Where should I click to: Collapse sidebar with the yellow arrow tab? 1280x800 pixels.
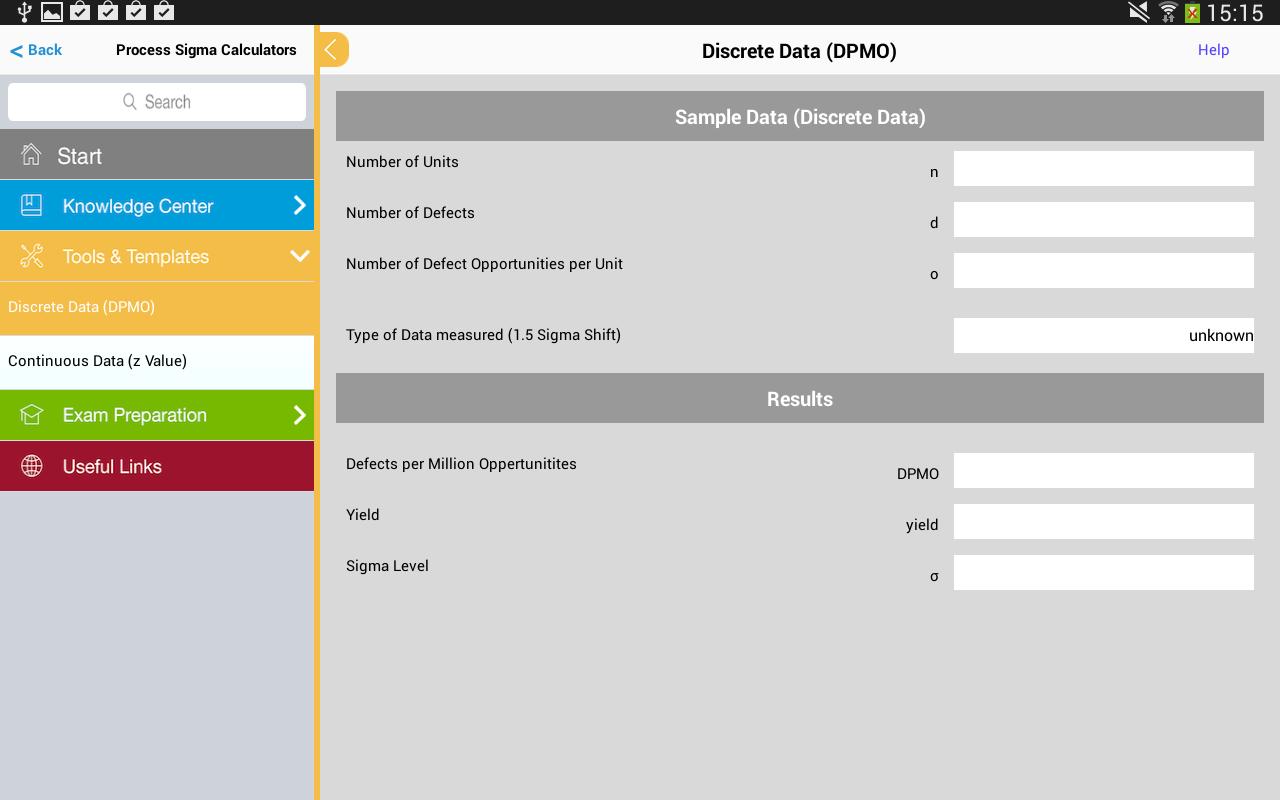333,50
